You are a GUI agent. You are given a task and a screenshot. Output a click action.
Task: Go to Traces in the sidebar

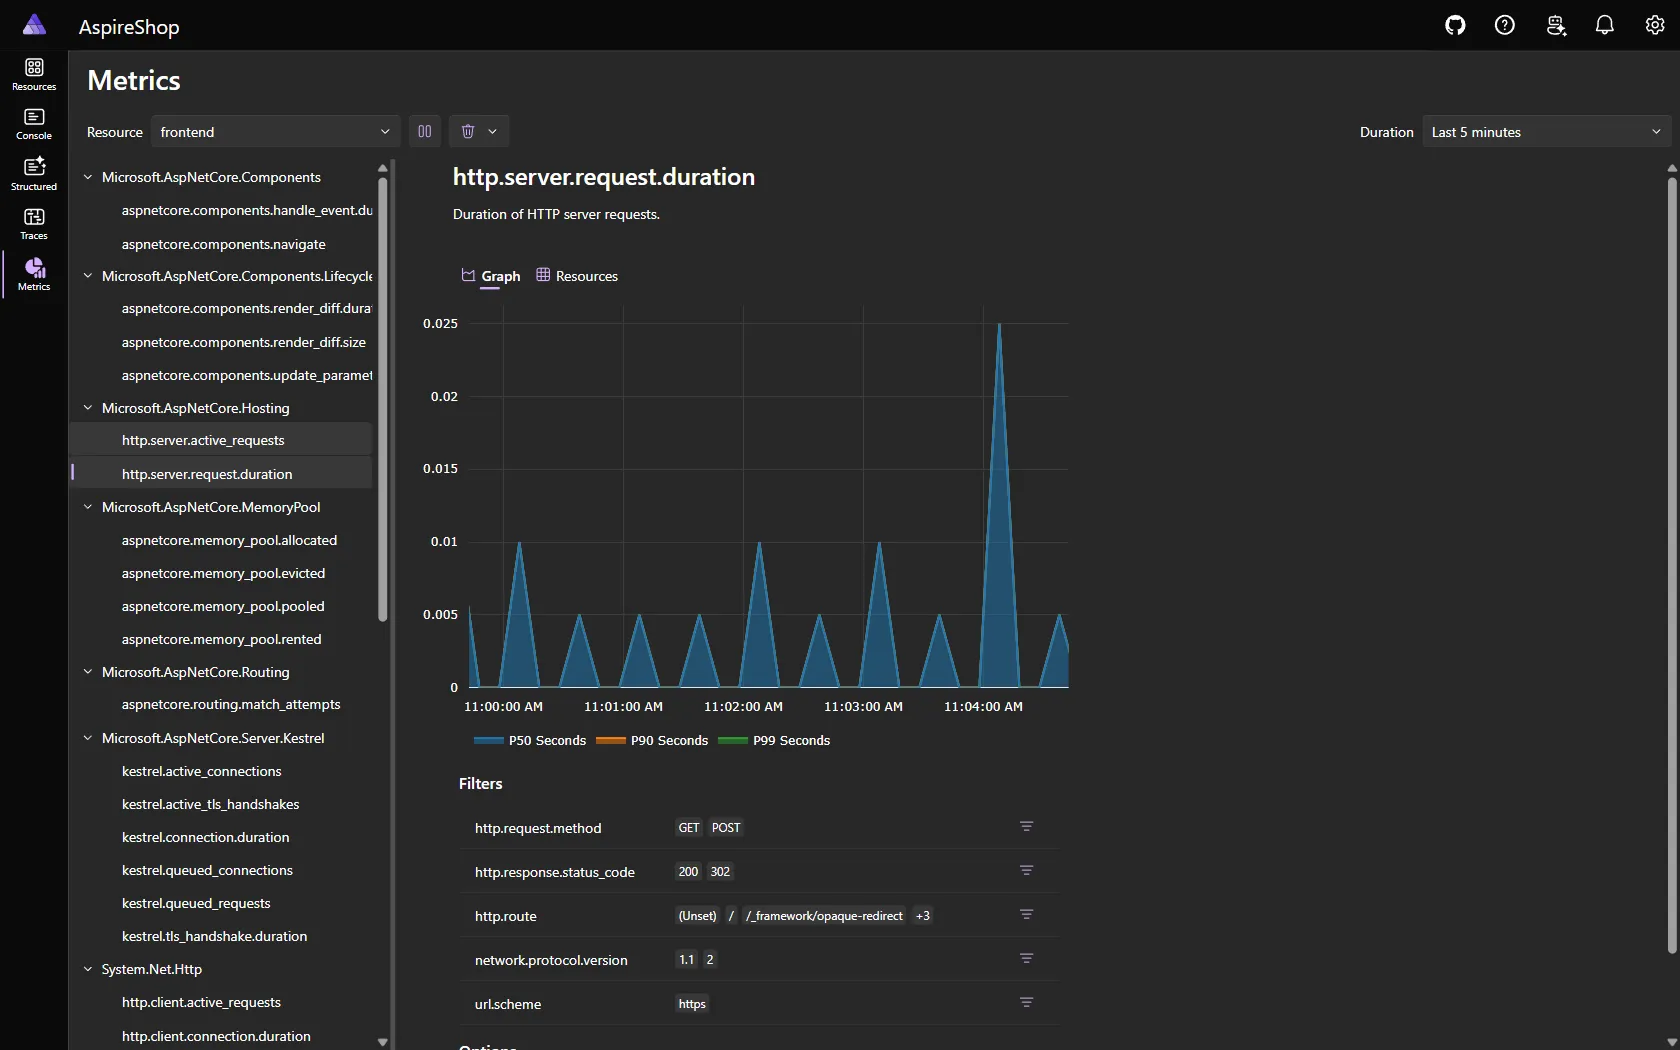pyautogui.click(x=34, y=224)
